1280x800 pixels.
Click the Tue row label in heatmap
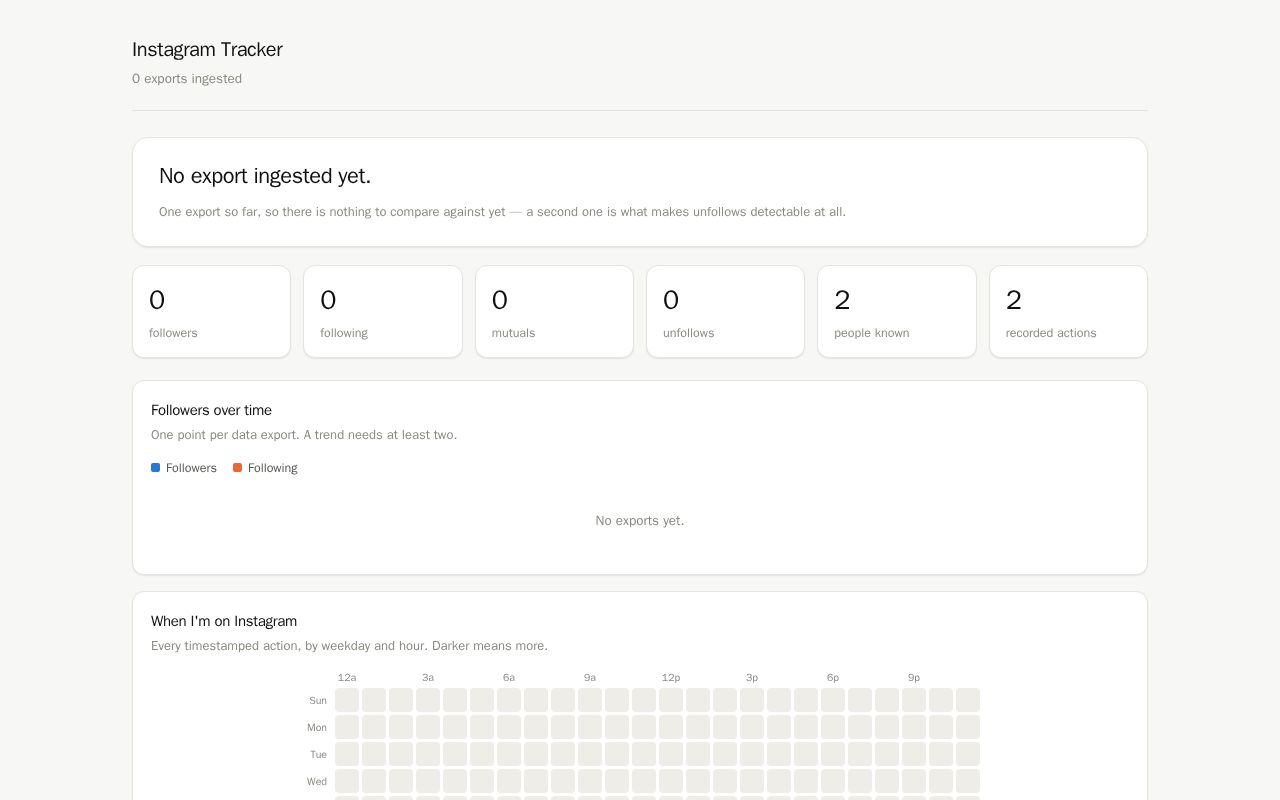click(x=318, y=755)
